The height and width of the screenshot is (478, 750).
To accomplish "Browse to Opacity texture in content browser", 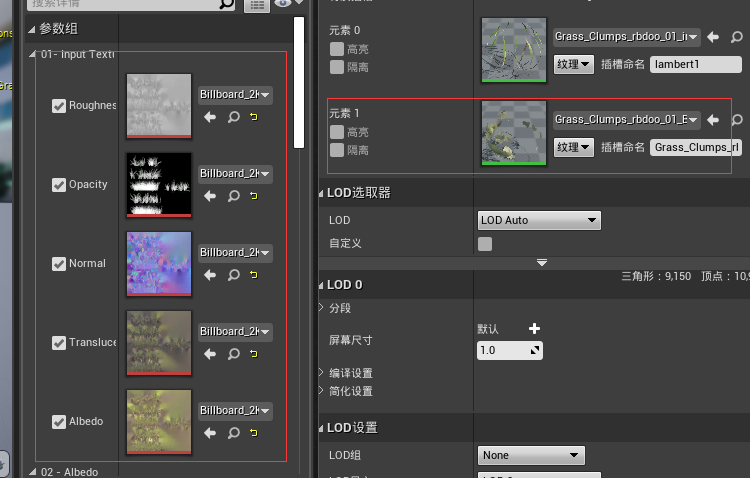I will pyautogui.click(x=233, y=196).
